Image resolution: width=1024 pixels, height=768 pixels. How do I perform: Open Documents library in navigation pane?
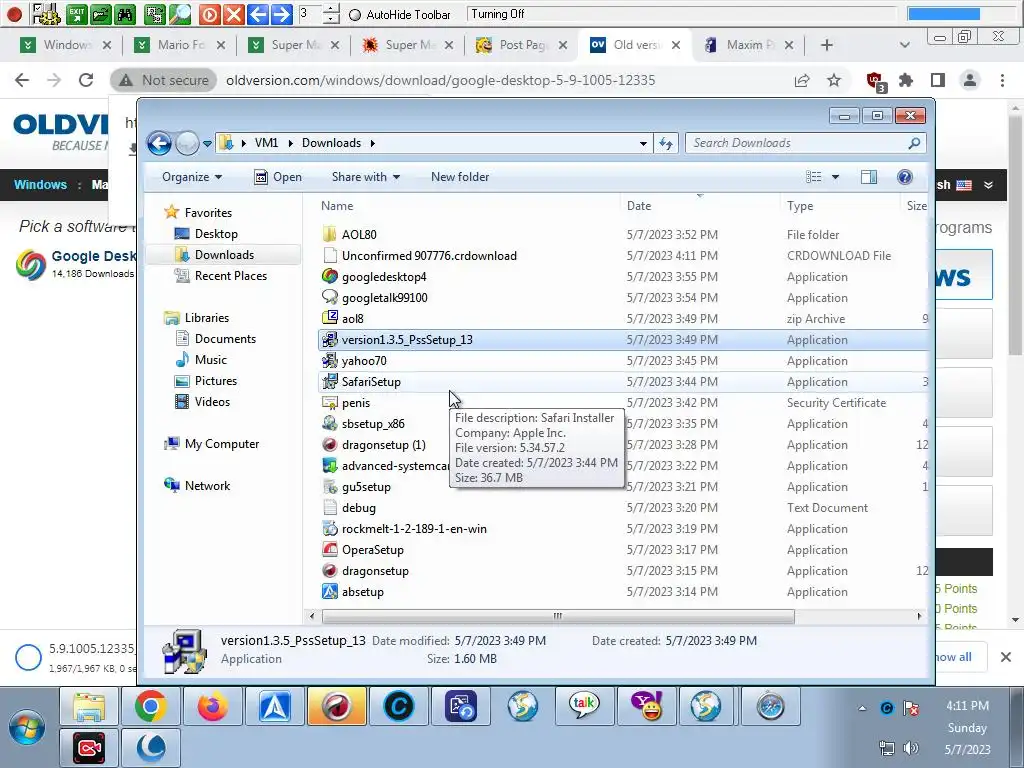(x=225, y=339)
